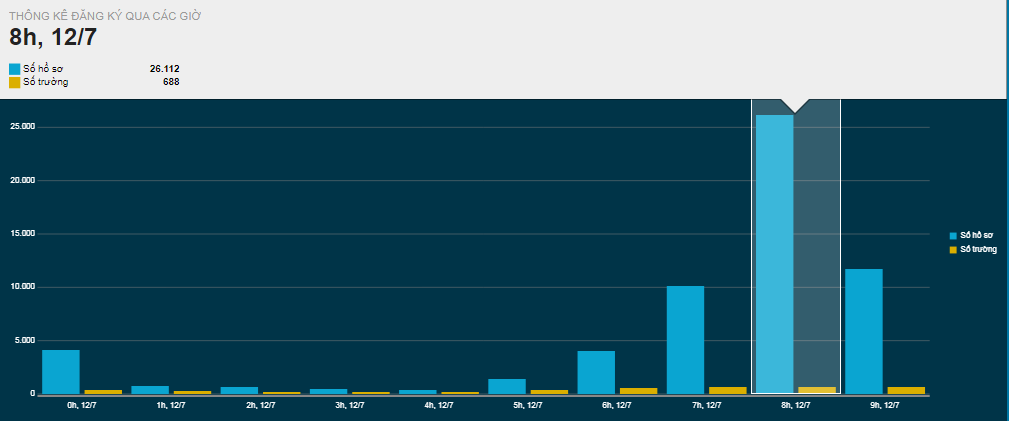The height and width of the screenshot is (421, 1009).
Task: Select the blue bar for 1h, 12/7
Action: (150, 389)
